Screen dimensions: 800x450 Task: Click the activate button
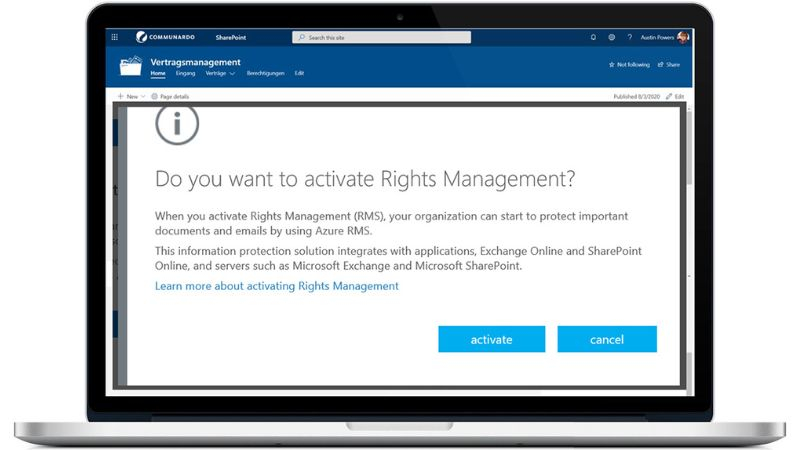pyautogui.click(x=491, y=339)
